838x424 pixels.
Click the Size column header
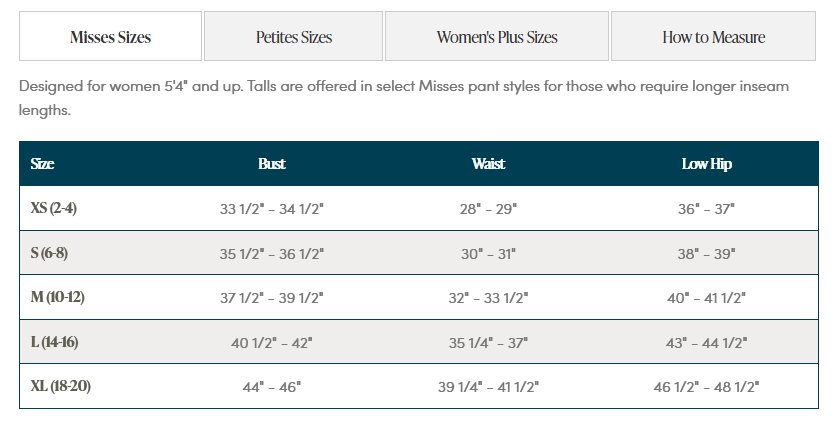pyautogui.click(x=42, y=164)
